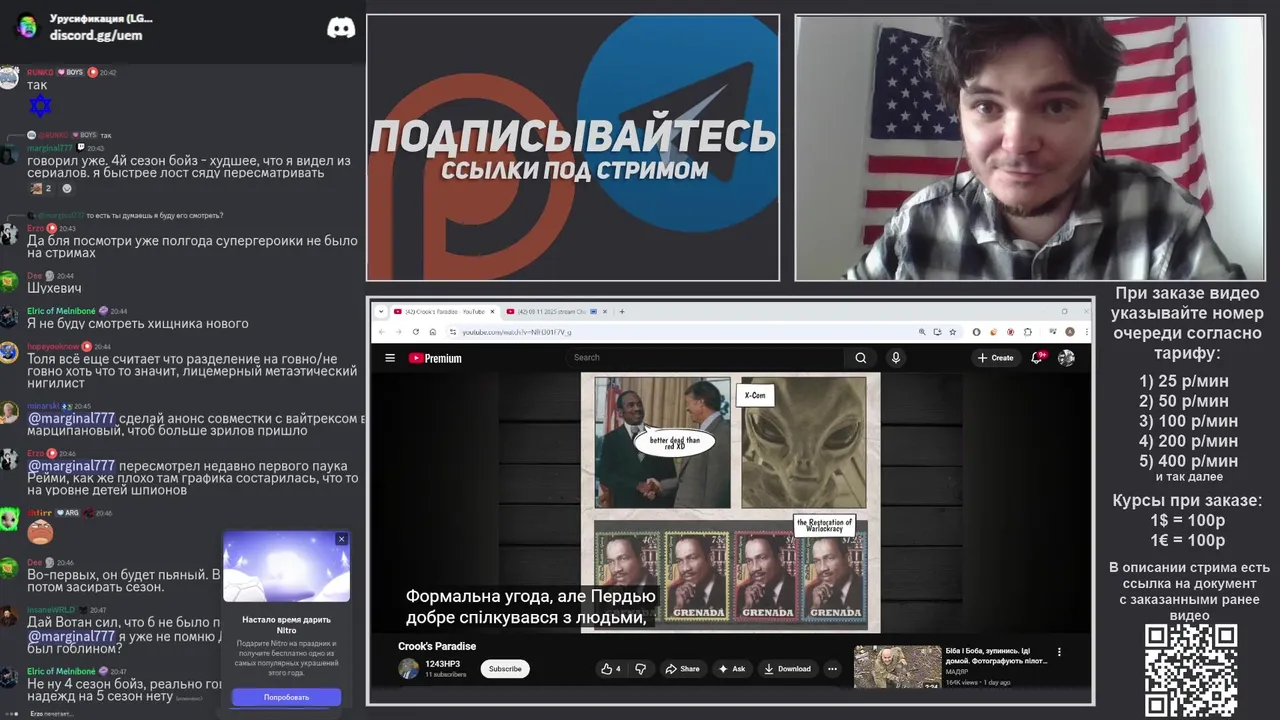1280x720 pixels.
Task: Open the Біба і Боба video thumbnail
Action: 898,667
